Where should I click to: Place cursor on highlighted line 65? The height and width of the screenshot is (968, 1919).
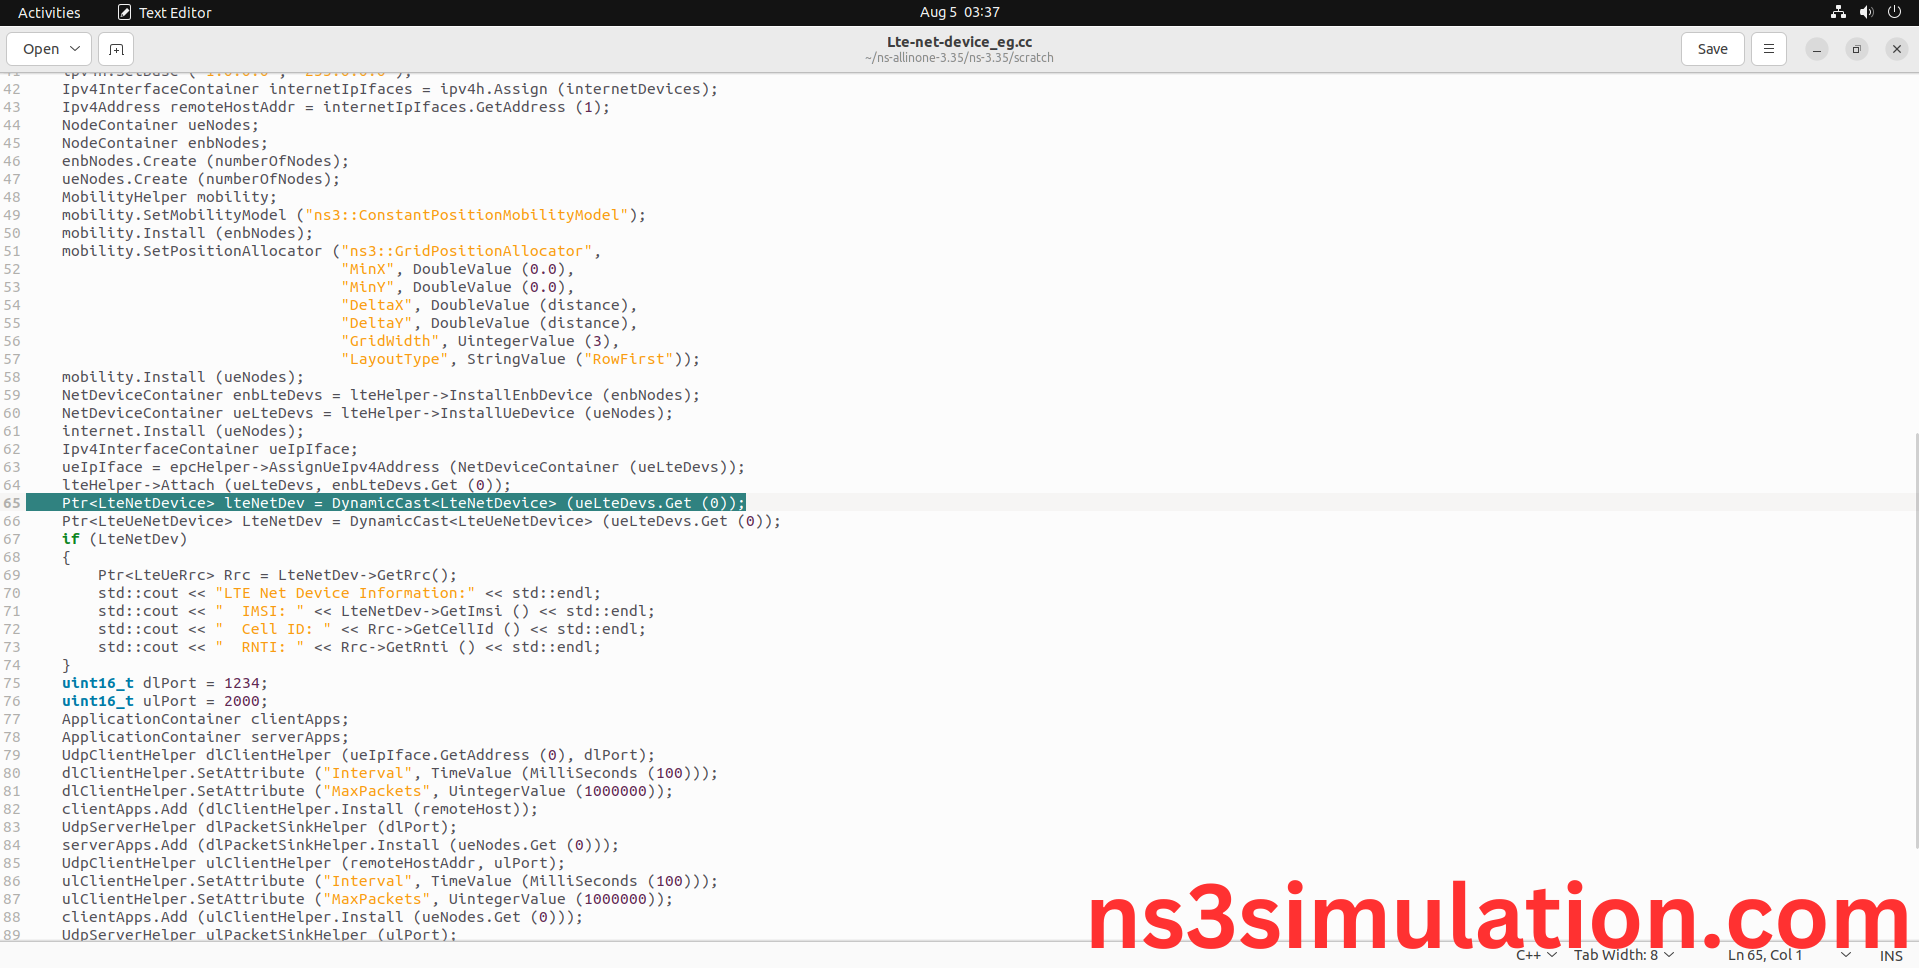400,503
